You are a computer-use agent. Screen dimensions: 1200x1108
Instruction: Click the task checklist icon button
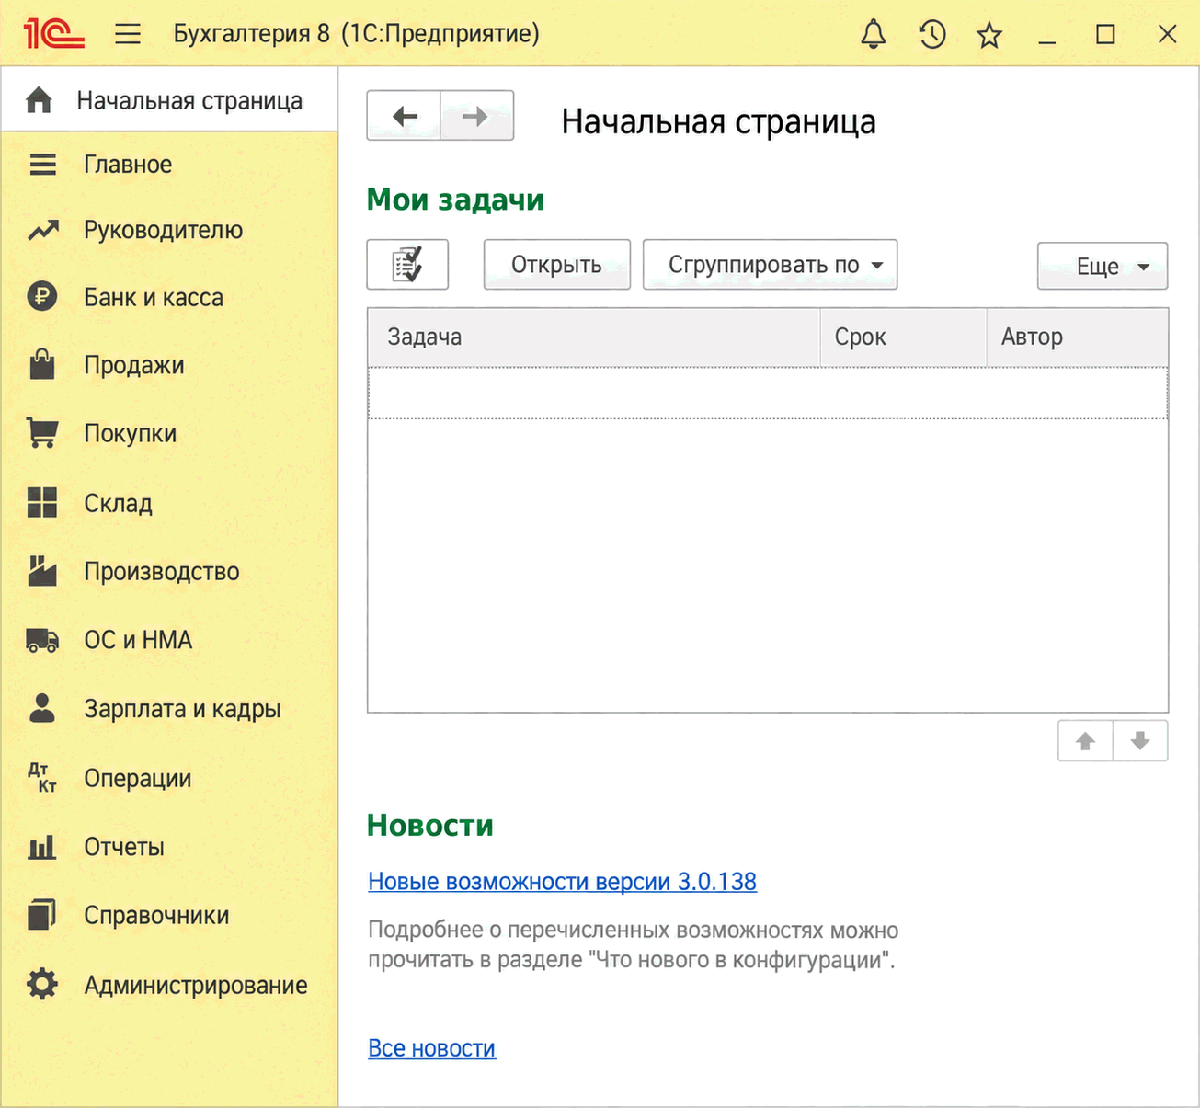(408, 265)
